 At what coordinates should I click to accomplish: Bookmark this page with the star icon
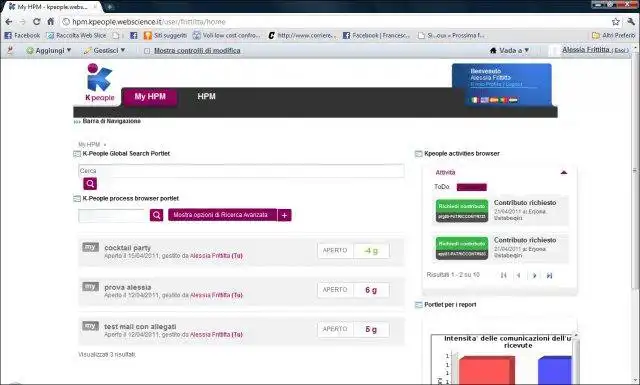pos(616,22)
